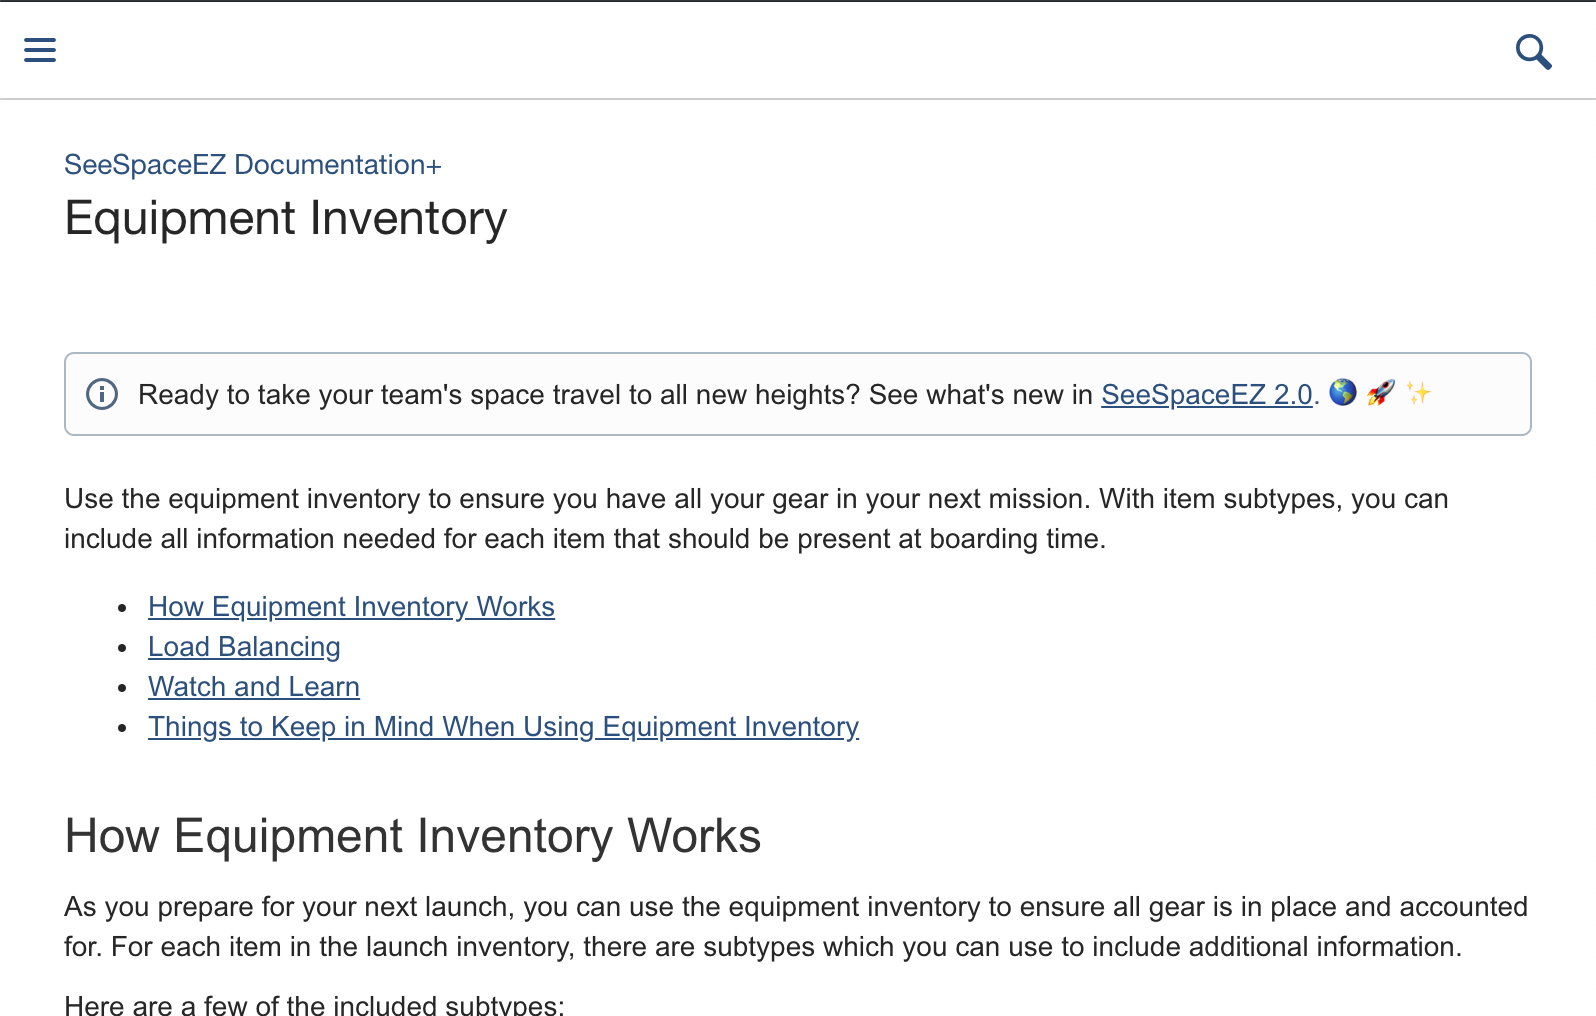Screen dimensions: 1596x1016
Task: Click the info icon in the announcement banner
Action: [102, 394]
